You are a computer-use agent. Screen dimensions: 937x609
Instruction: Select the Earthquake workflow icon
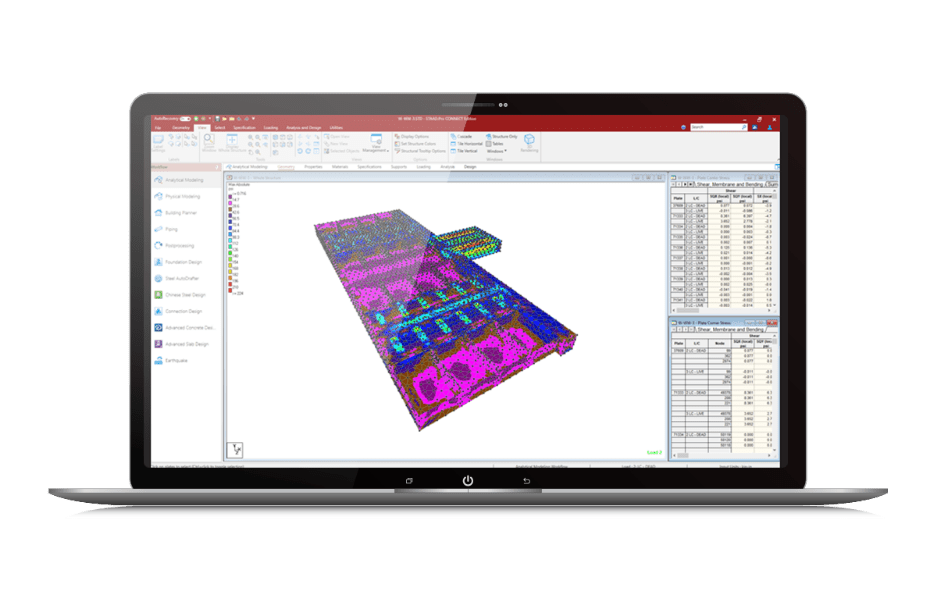click(x=176, y=360)
